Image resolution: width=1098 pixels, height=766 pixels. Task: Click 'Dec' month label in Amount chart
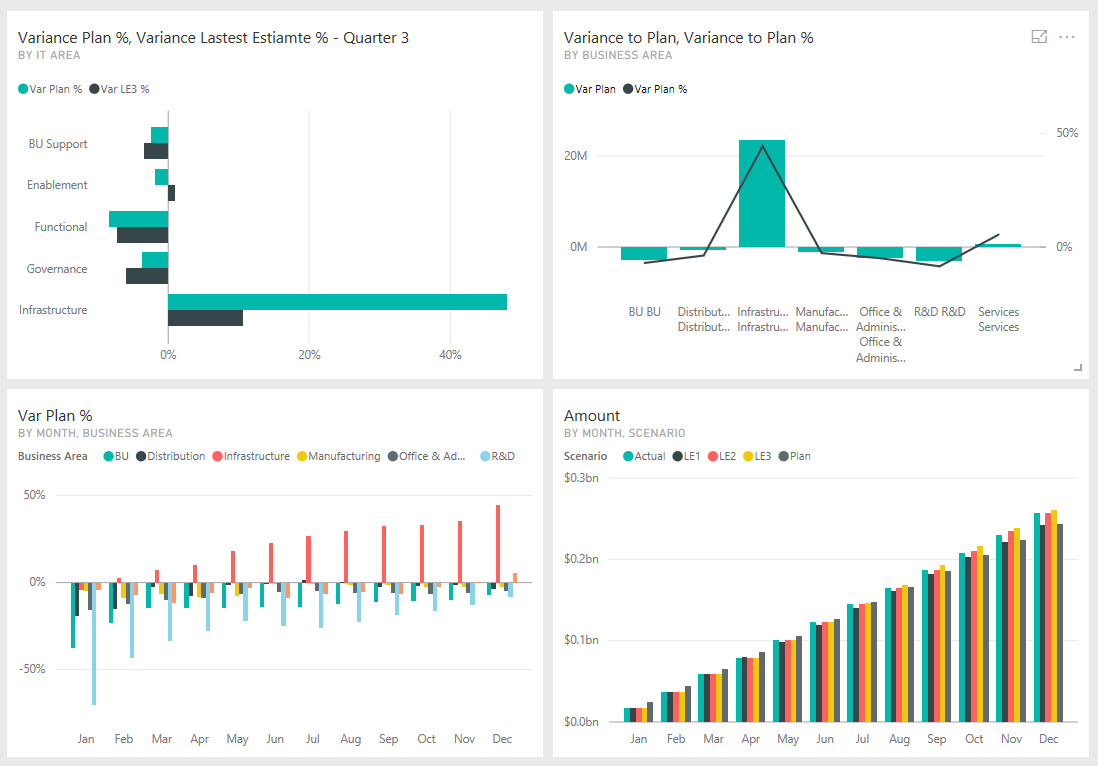(x=1048, y=739)
